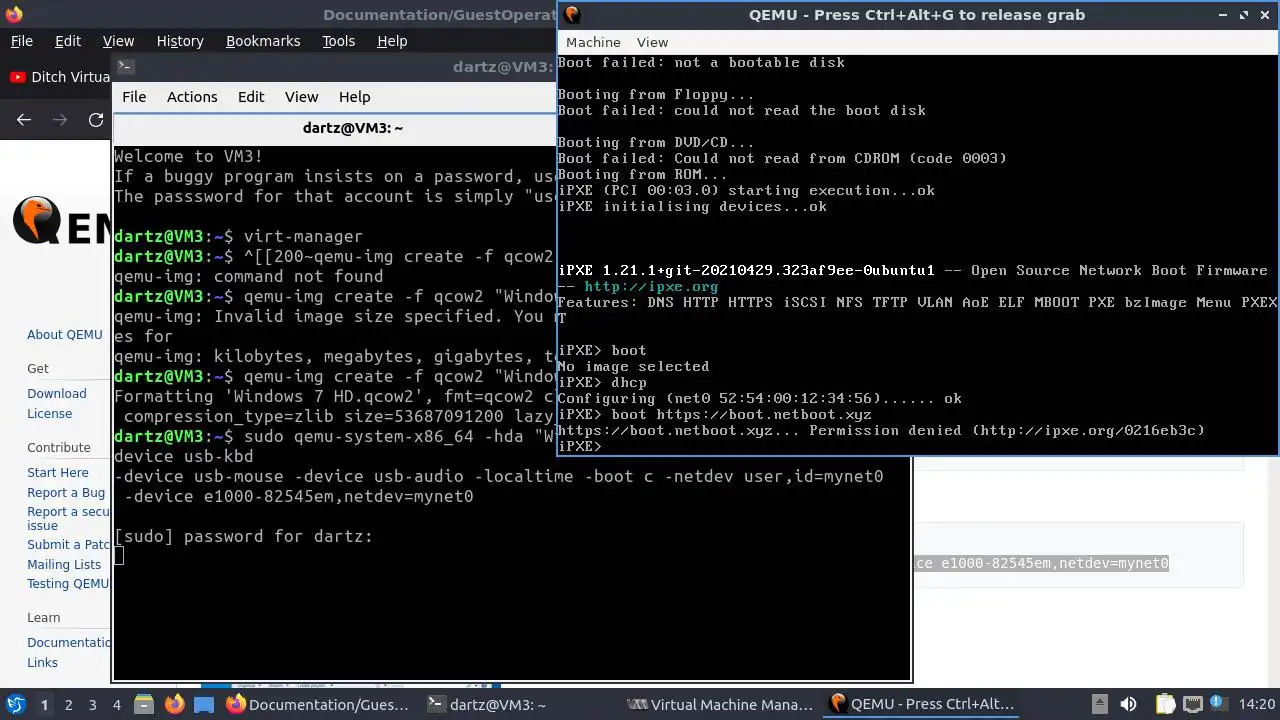Click the '[sudo] password for dartz:' prompt line
The width and height of the screenshot is (1280, 720).
coord(243,537)
